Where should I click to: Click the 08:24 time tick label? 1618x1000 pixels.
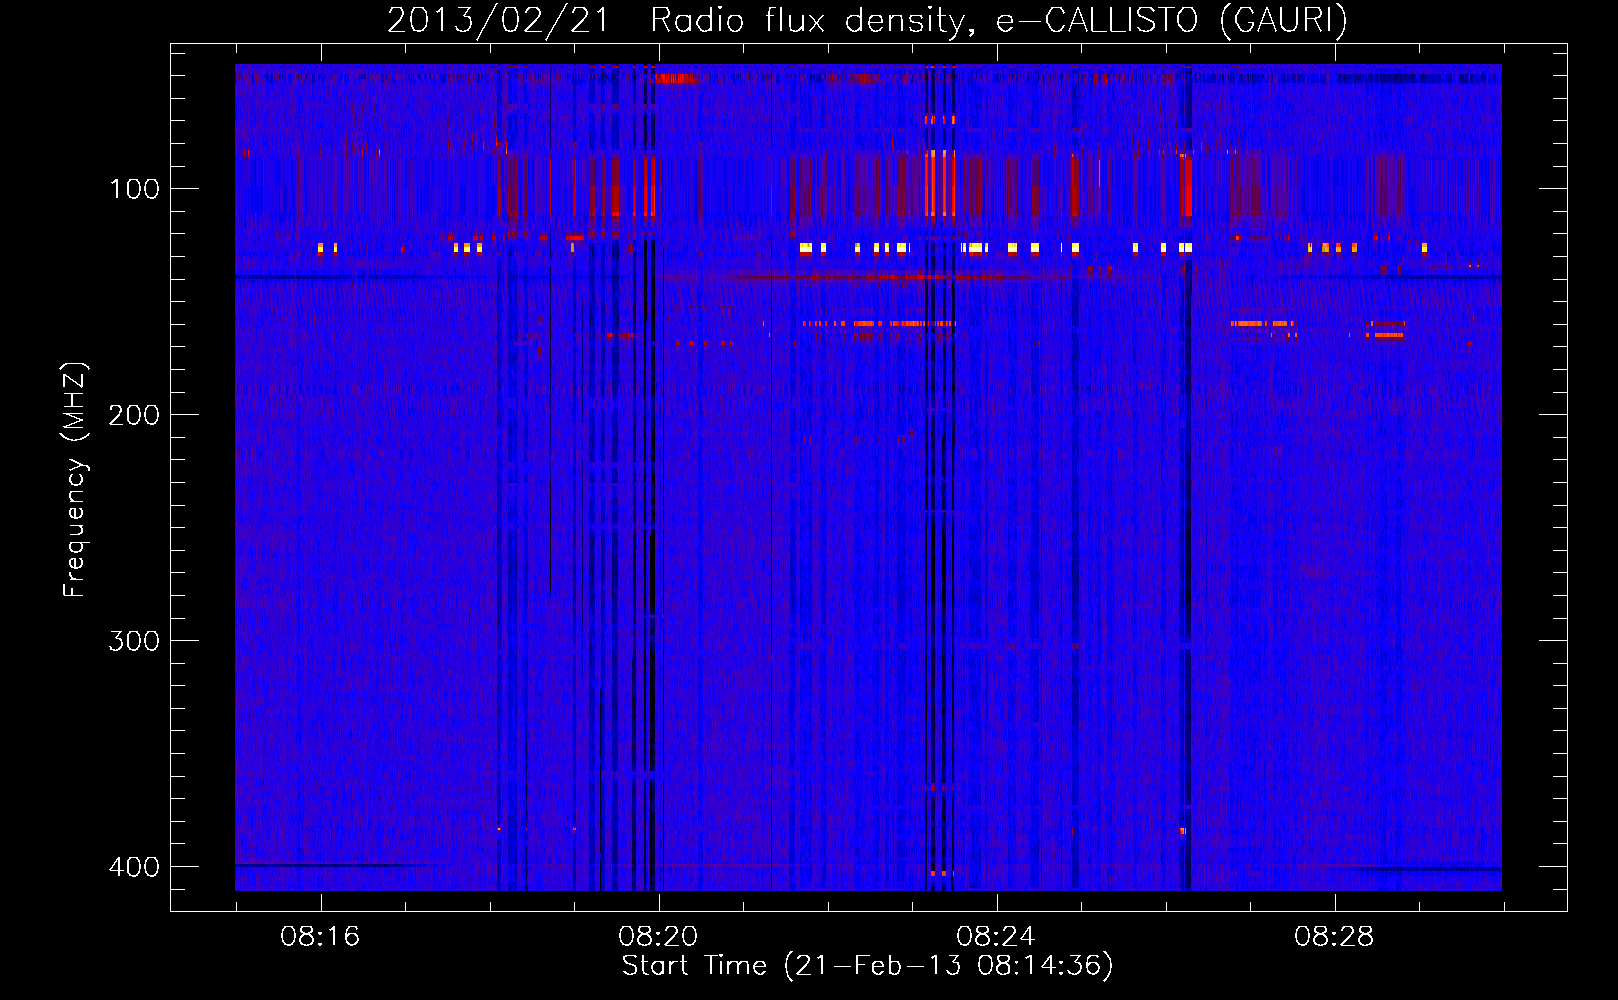[996, 937]
